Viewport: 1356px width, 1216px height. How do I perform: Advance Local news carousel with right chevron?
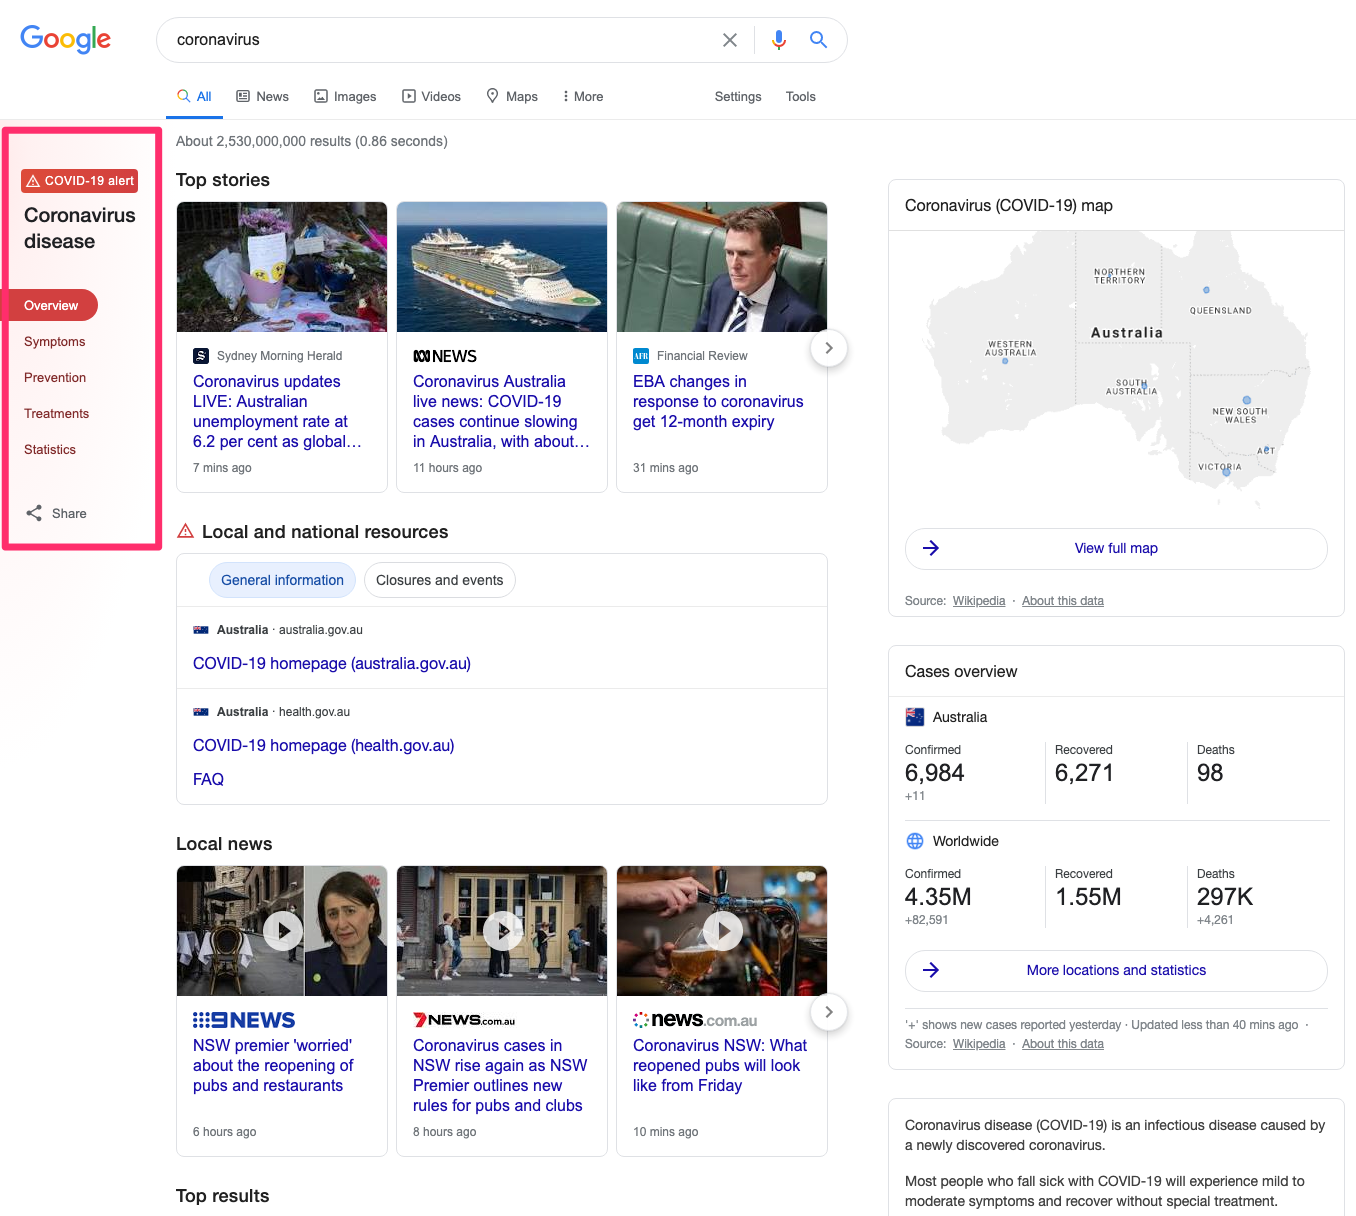pos(829,1012)
